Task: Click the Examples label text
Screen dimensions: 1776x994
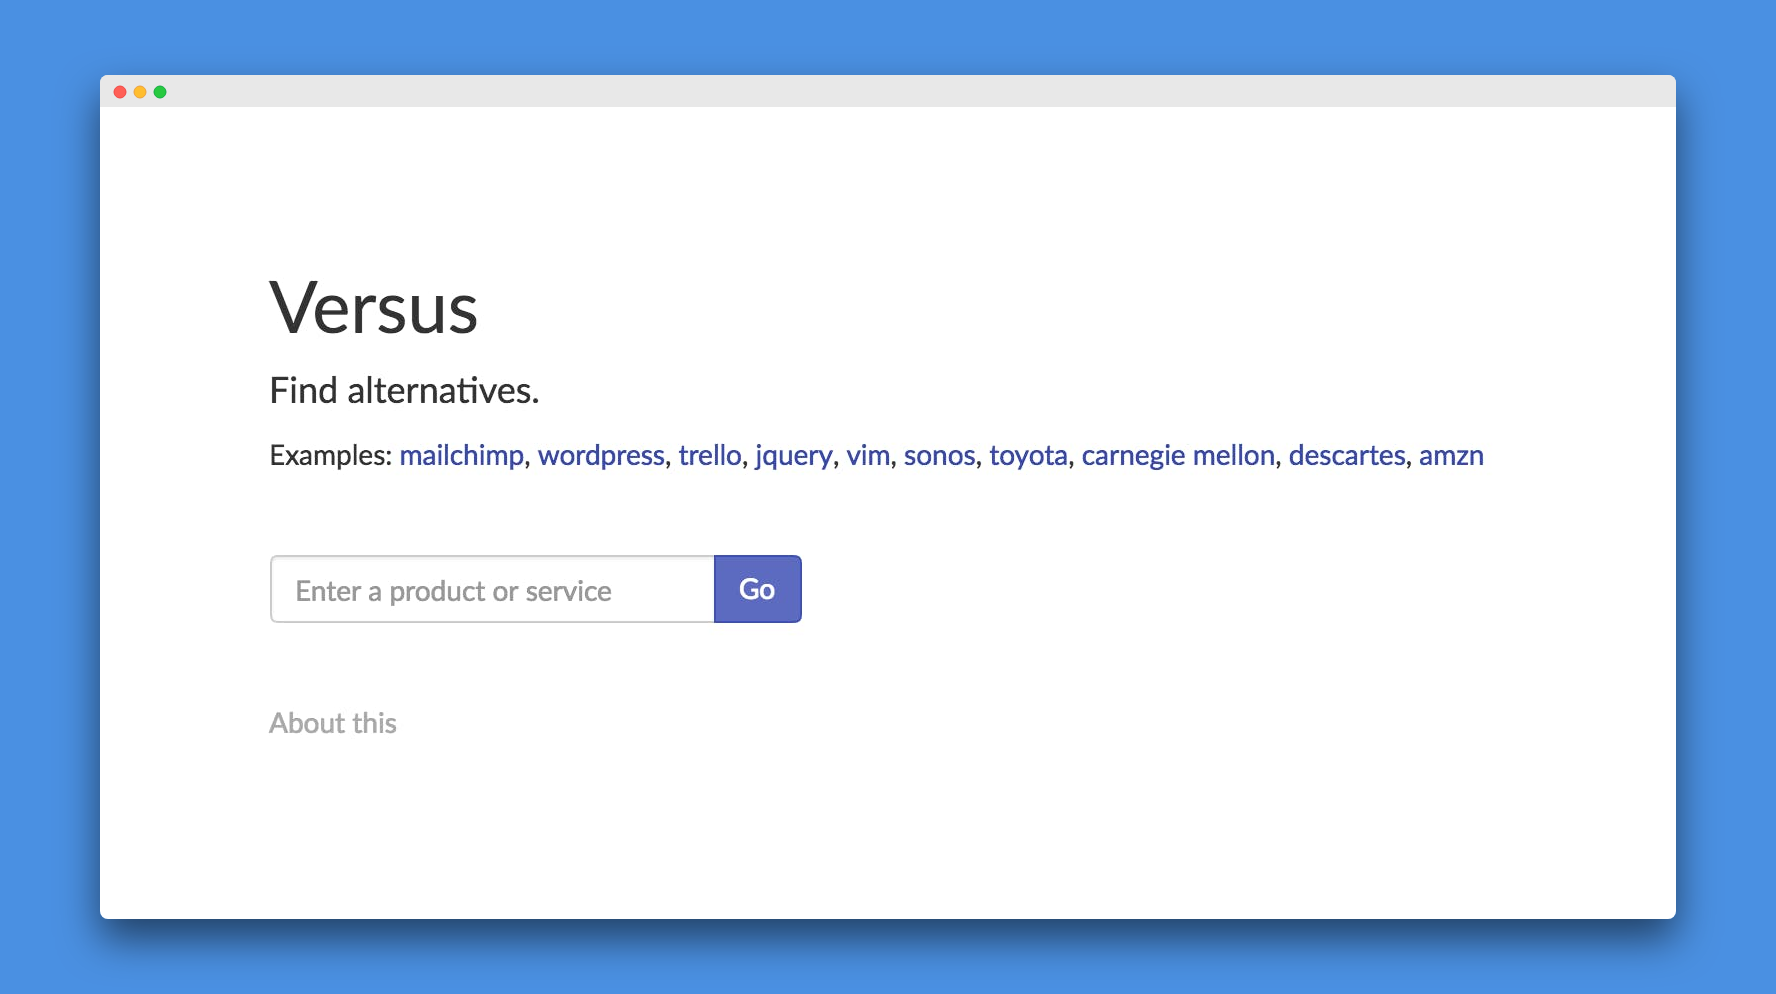Action: click(330, 456)
